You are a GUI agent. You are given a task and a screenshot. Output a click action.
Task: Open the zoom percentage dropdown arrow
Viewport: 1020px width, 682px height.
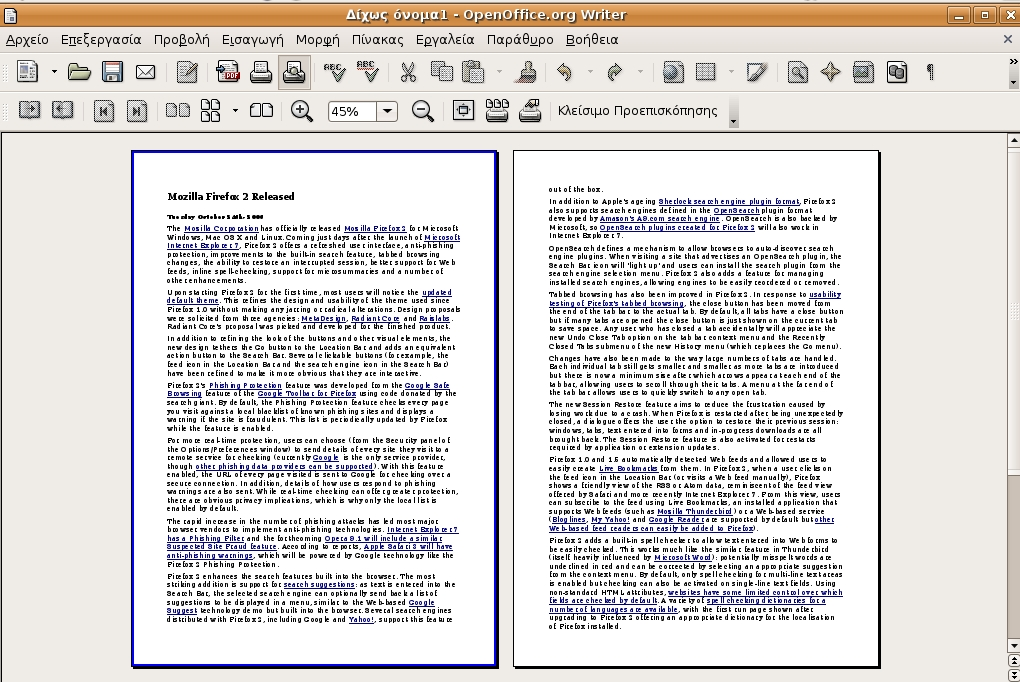point(387,111)
